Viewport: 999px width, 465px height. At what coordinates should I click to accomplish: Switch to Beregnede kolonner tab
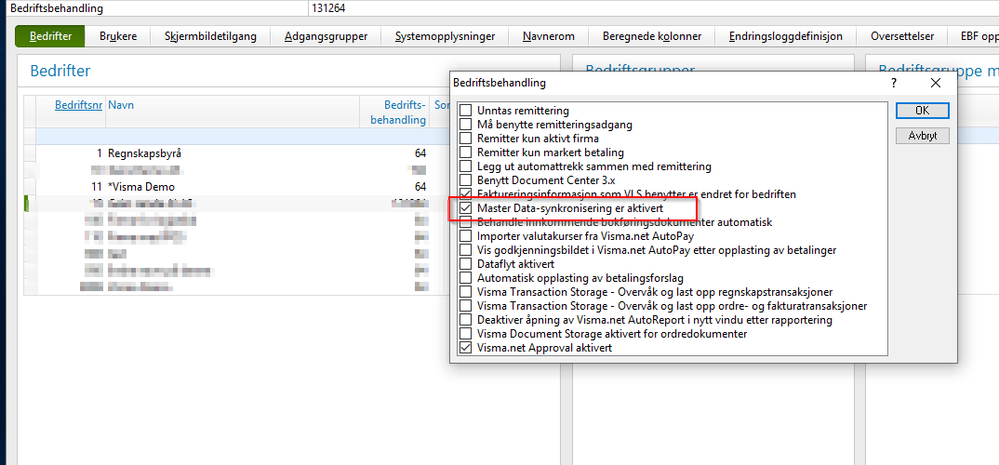[652, 36]
